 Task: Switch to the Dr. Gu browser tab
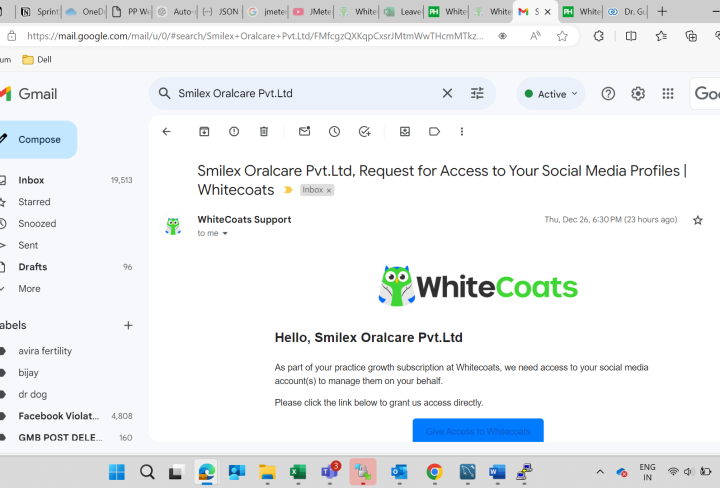pyautogui.click(x=627, y=11)
